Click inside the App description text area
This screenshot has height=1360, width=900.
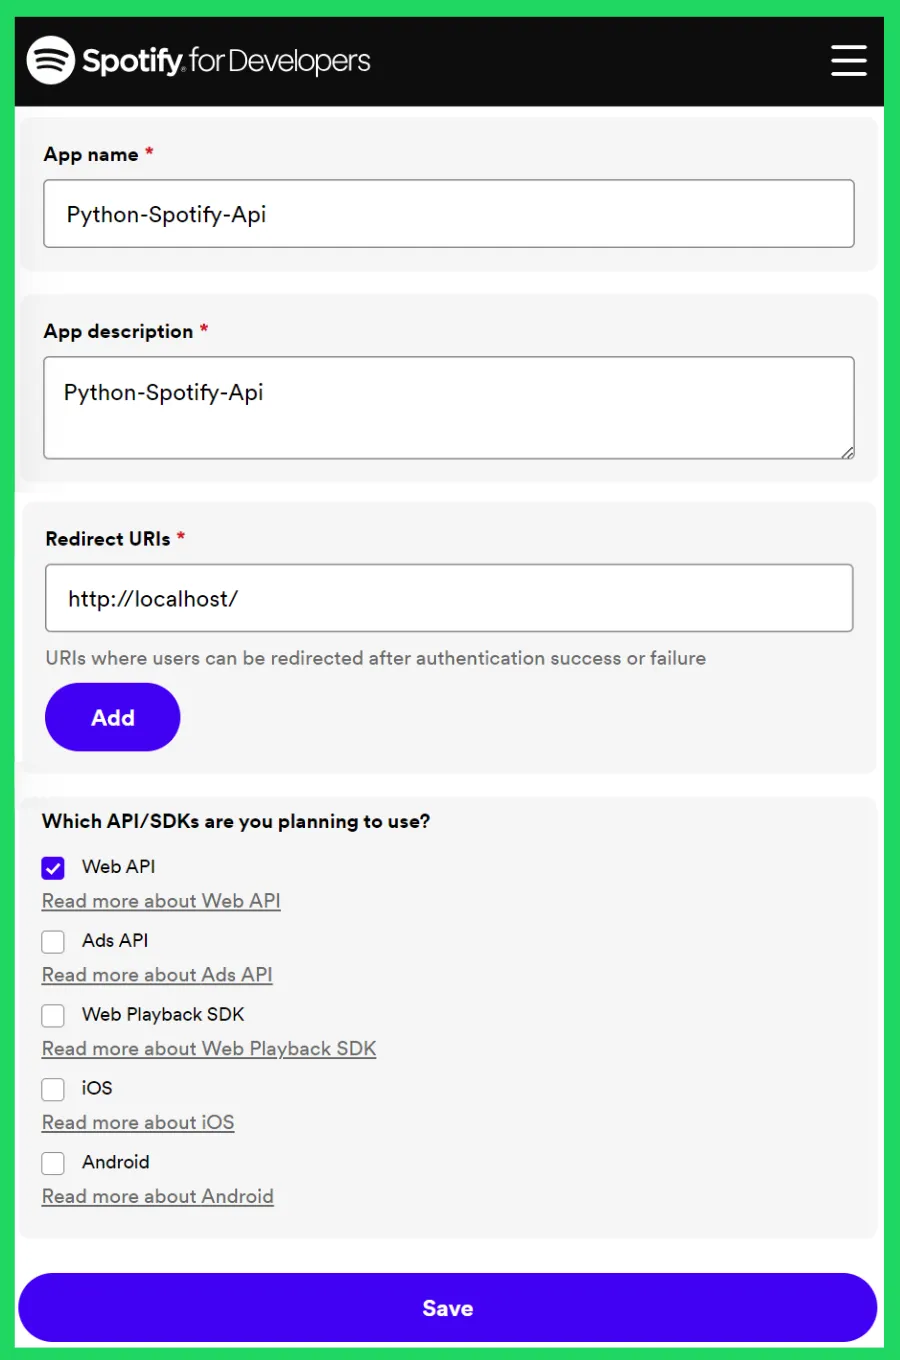click(448, 407)
